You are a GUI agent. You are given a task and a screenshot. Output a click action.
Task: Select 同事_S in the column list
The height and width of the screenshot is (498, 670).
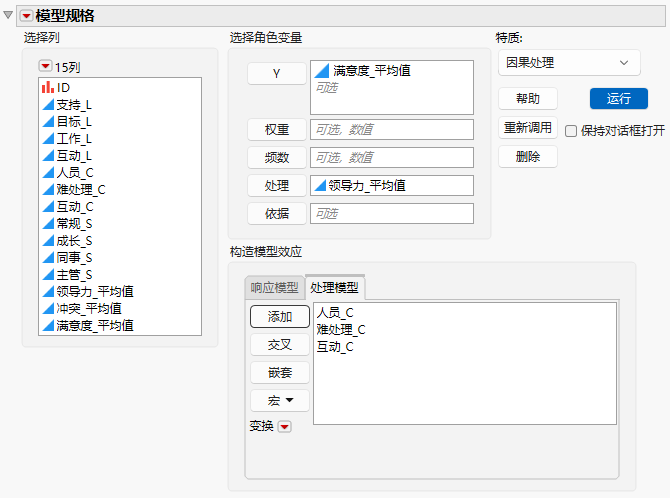click(x=74, y=258)
